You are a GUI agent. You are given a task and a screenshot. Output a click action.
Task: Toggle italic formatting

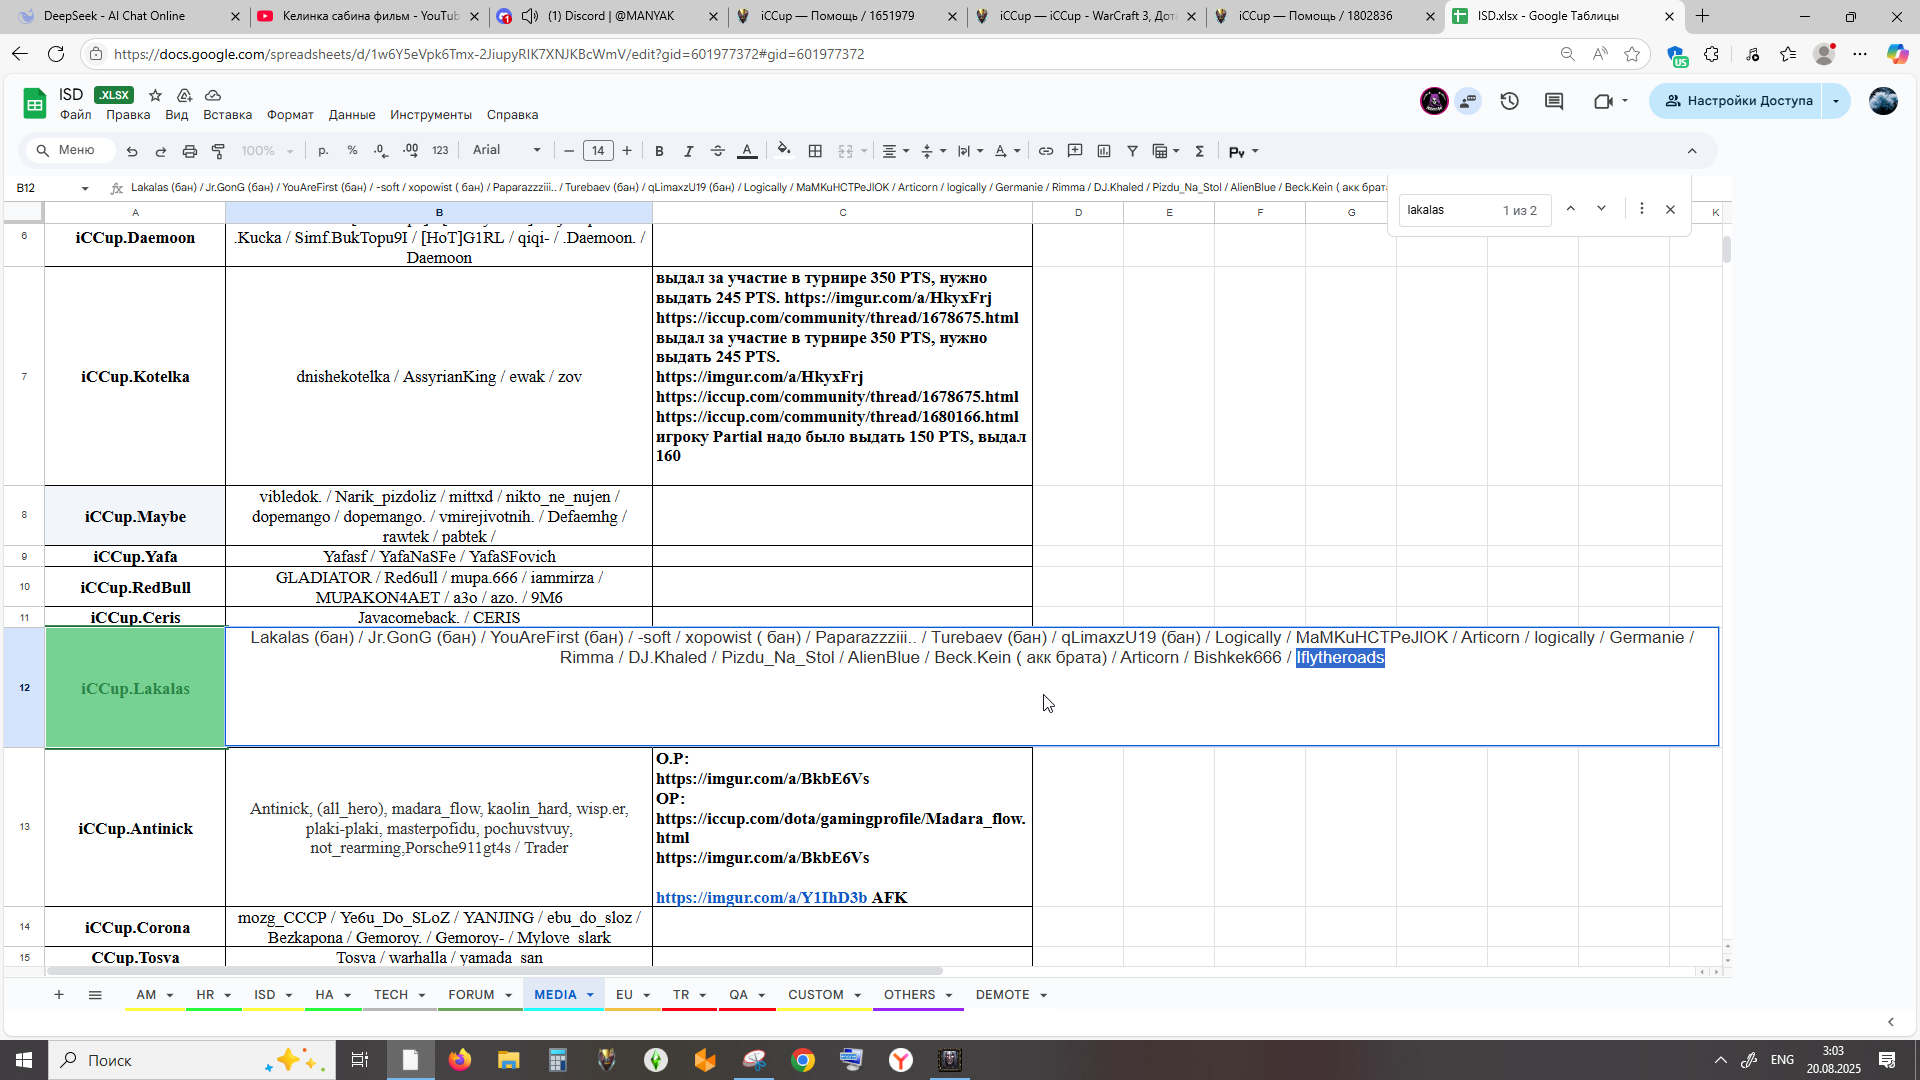click(x=688, y=151)
